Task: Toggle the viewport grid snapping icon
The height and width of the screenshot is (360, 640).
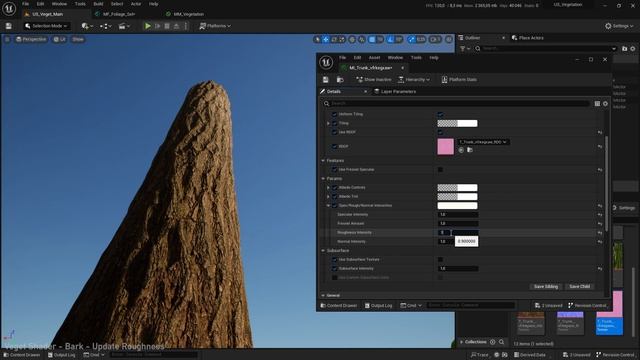Action: 372,39
